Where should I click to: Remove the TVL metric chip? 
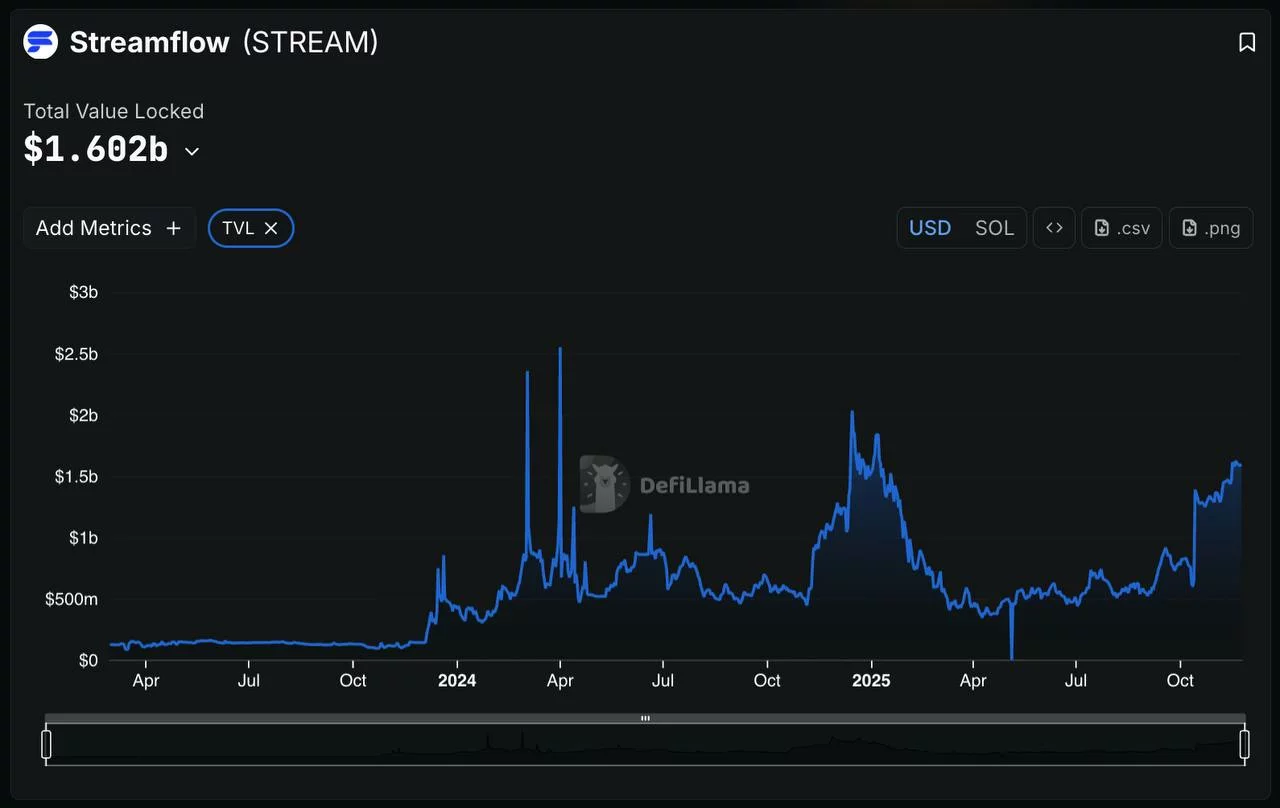coord(271,228)
